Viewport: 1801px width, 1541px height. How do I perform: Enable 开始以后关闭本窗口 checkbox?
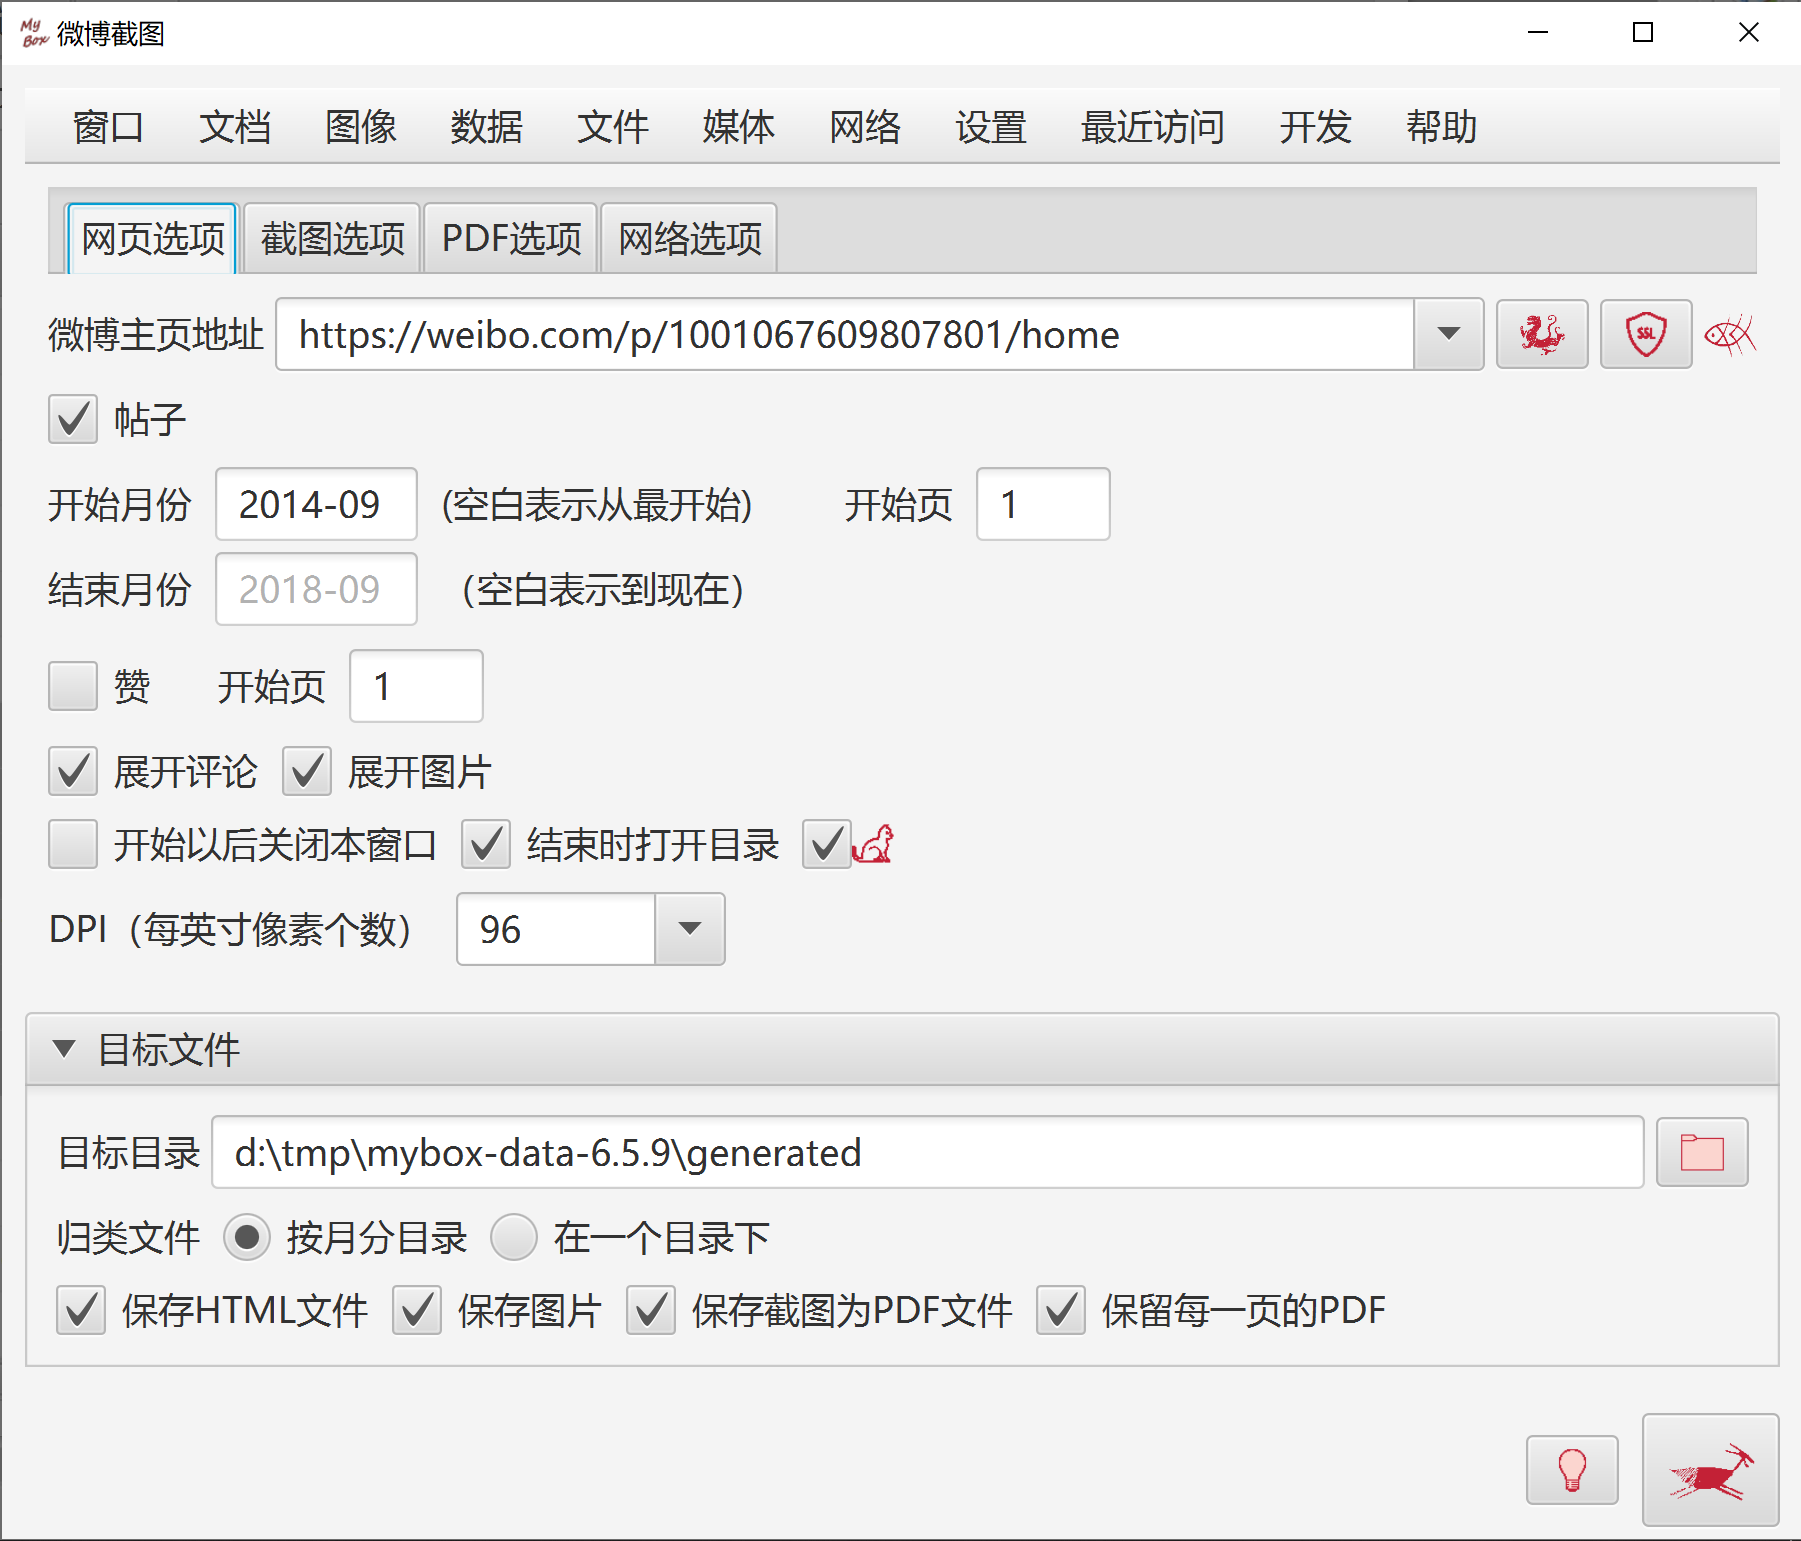point(73,844)
